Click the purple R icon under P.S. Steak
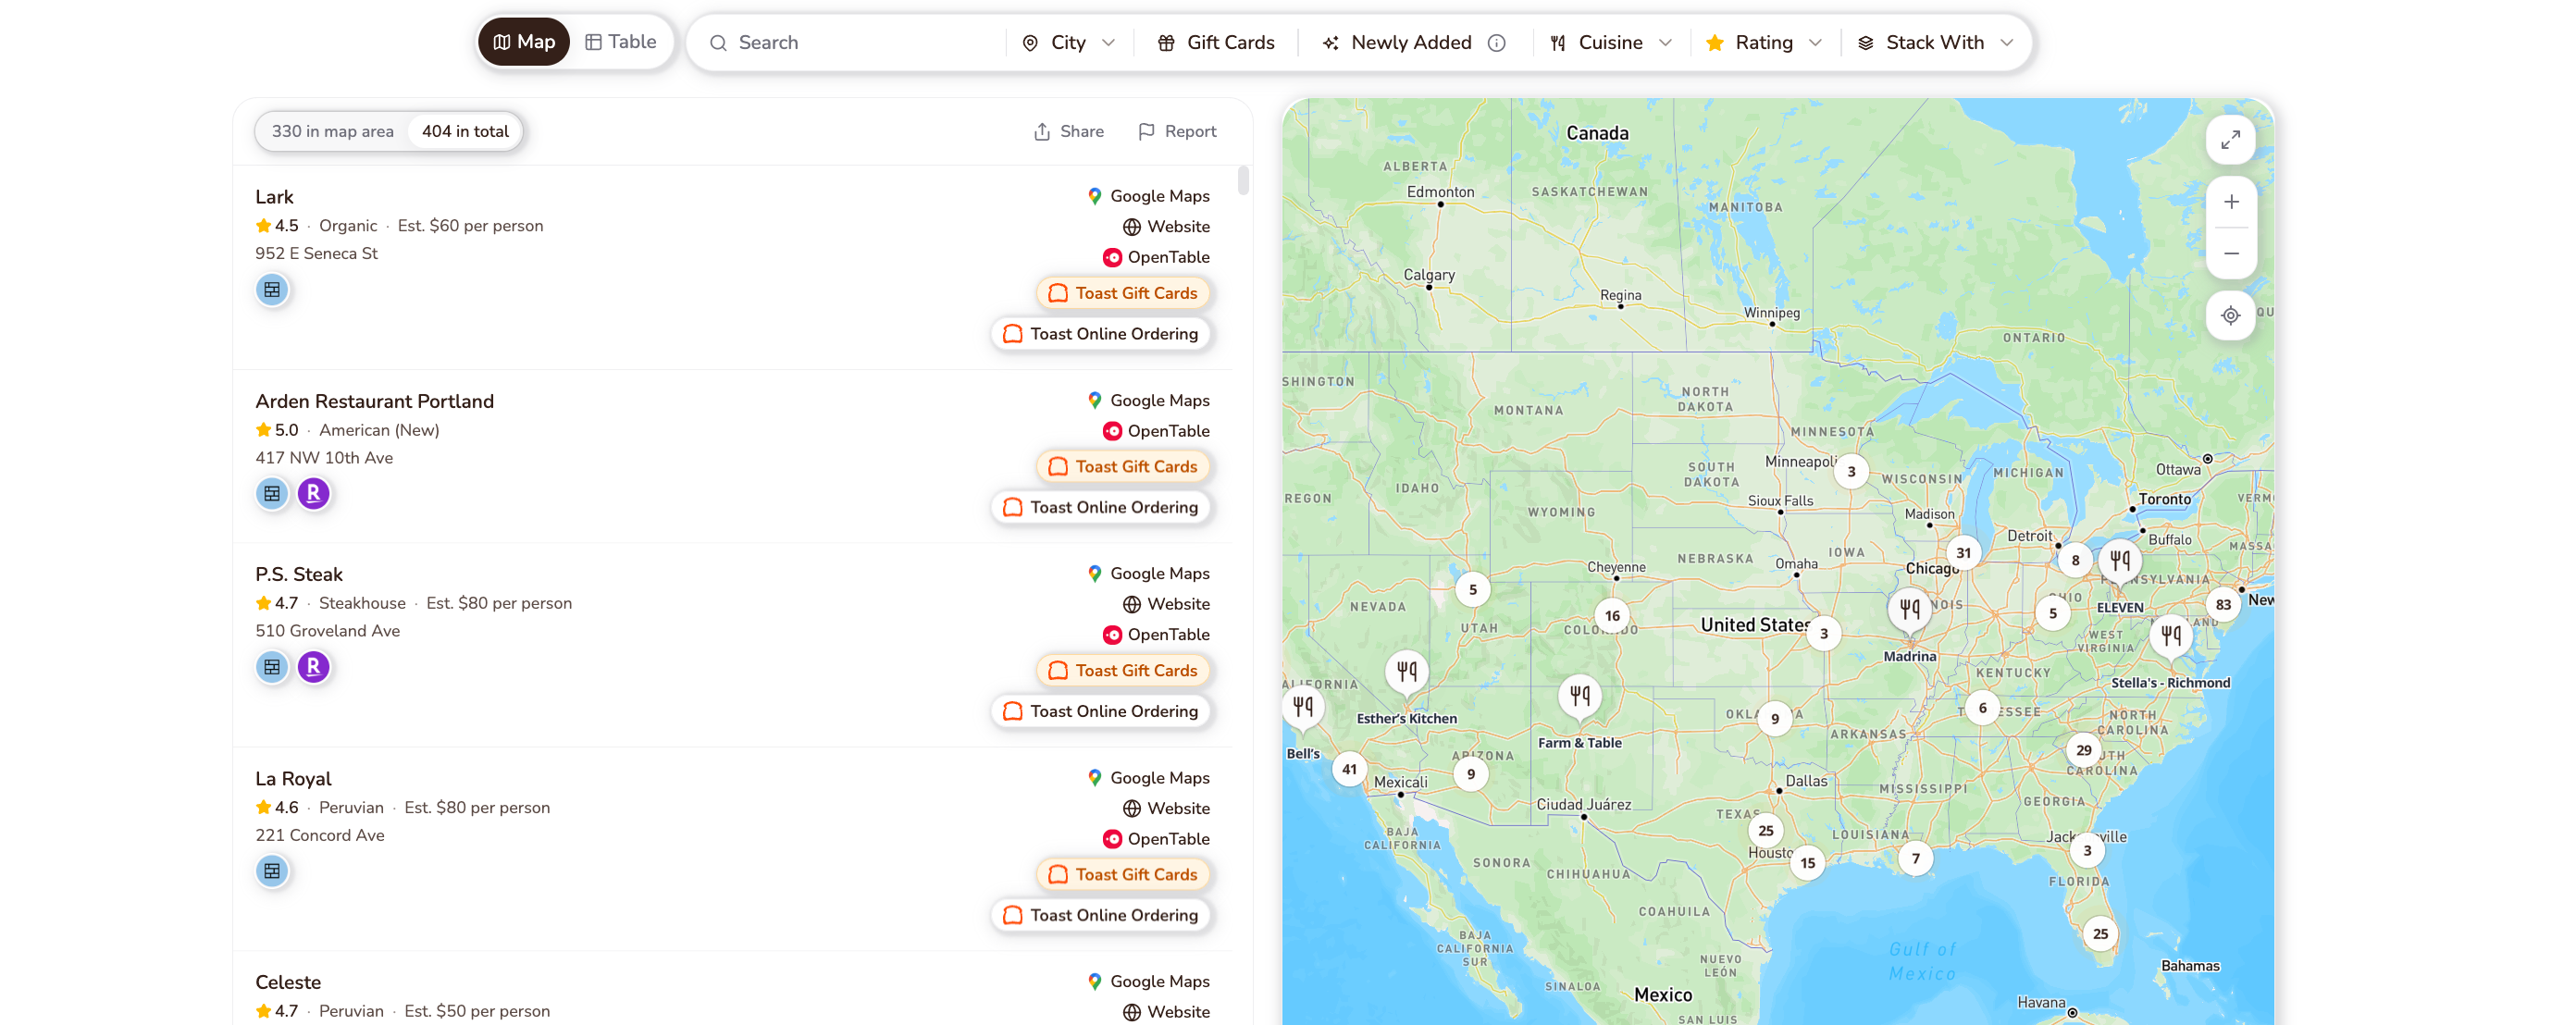The width and height of the screenshot is (2576, 1025). pos(314,667)
